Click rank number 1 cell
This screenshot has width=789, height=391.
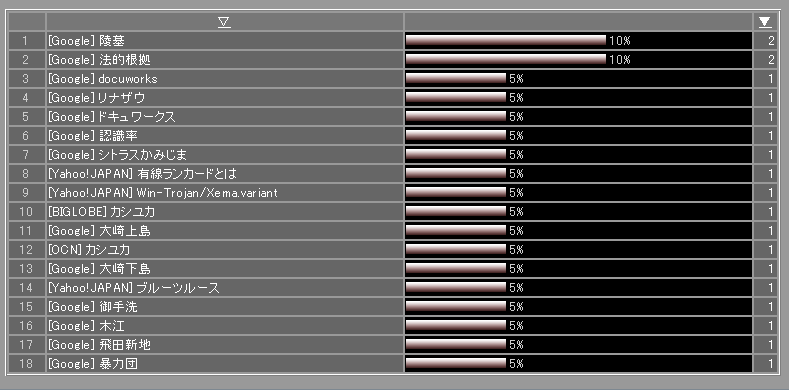(x=27, y=41)
